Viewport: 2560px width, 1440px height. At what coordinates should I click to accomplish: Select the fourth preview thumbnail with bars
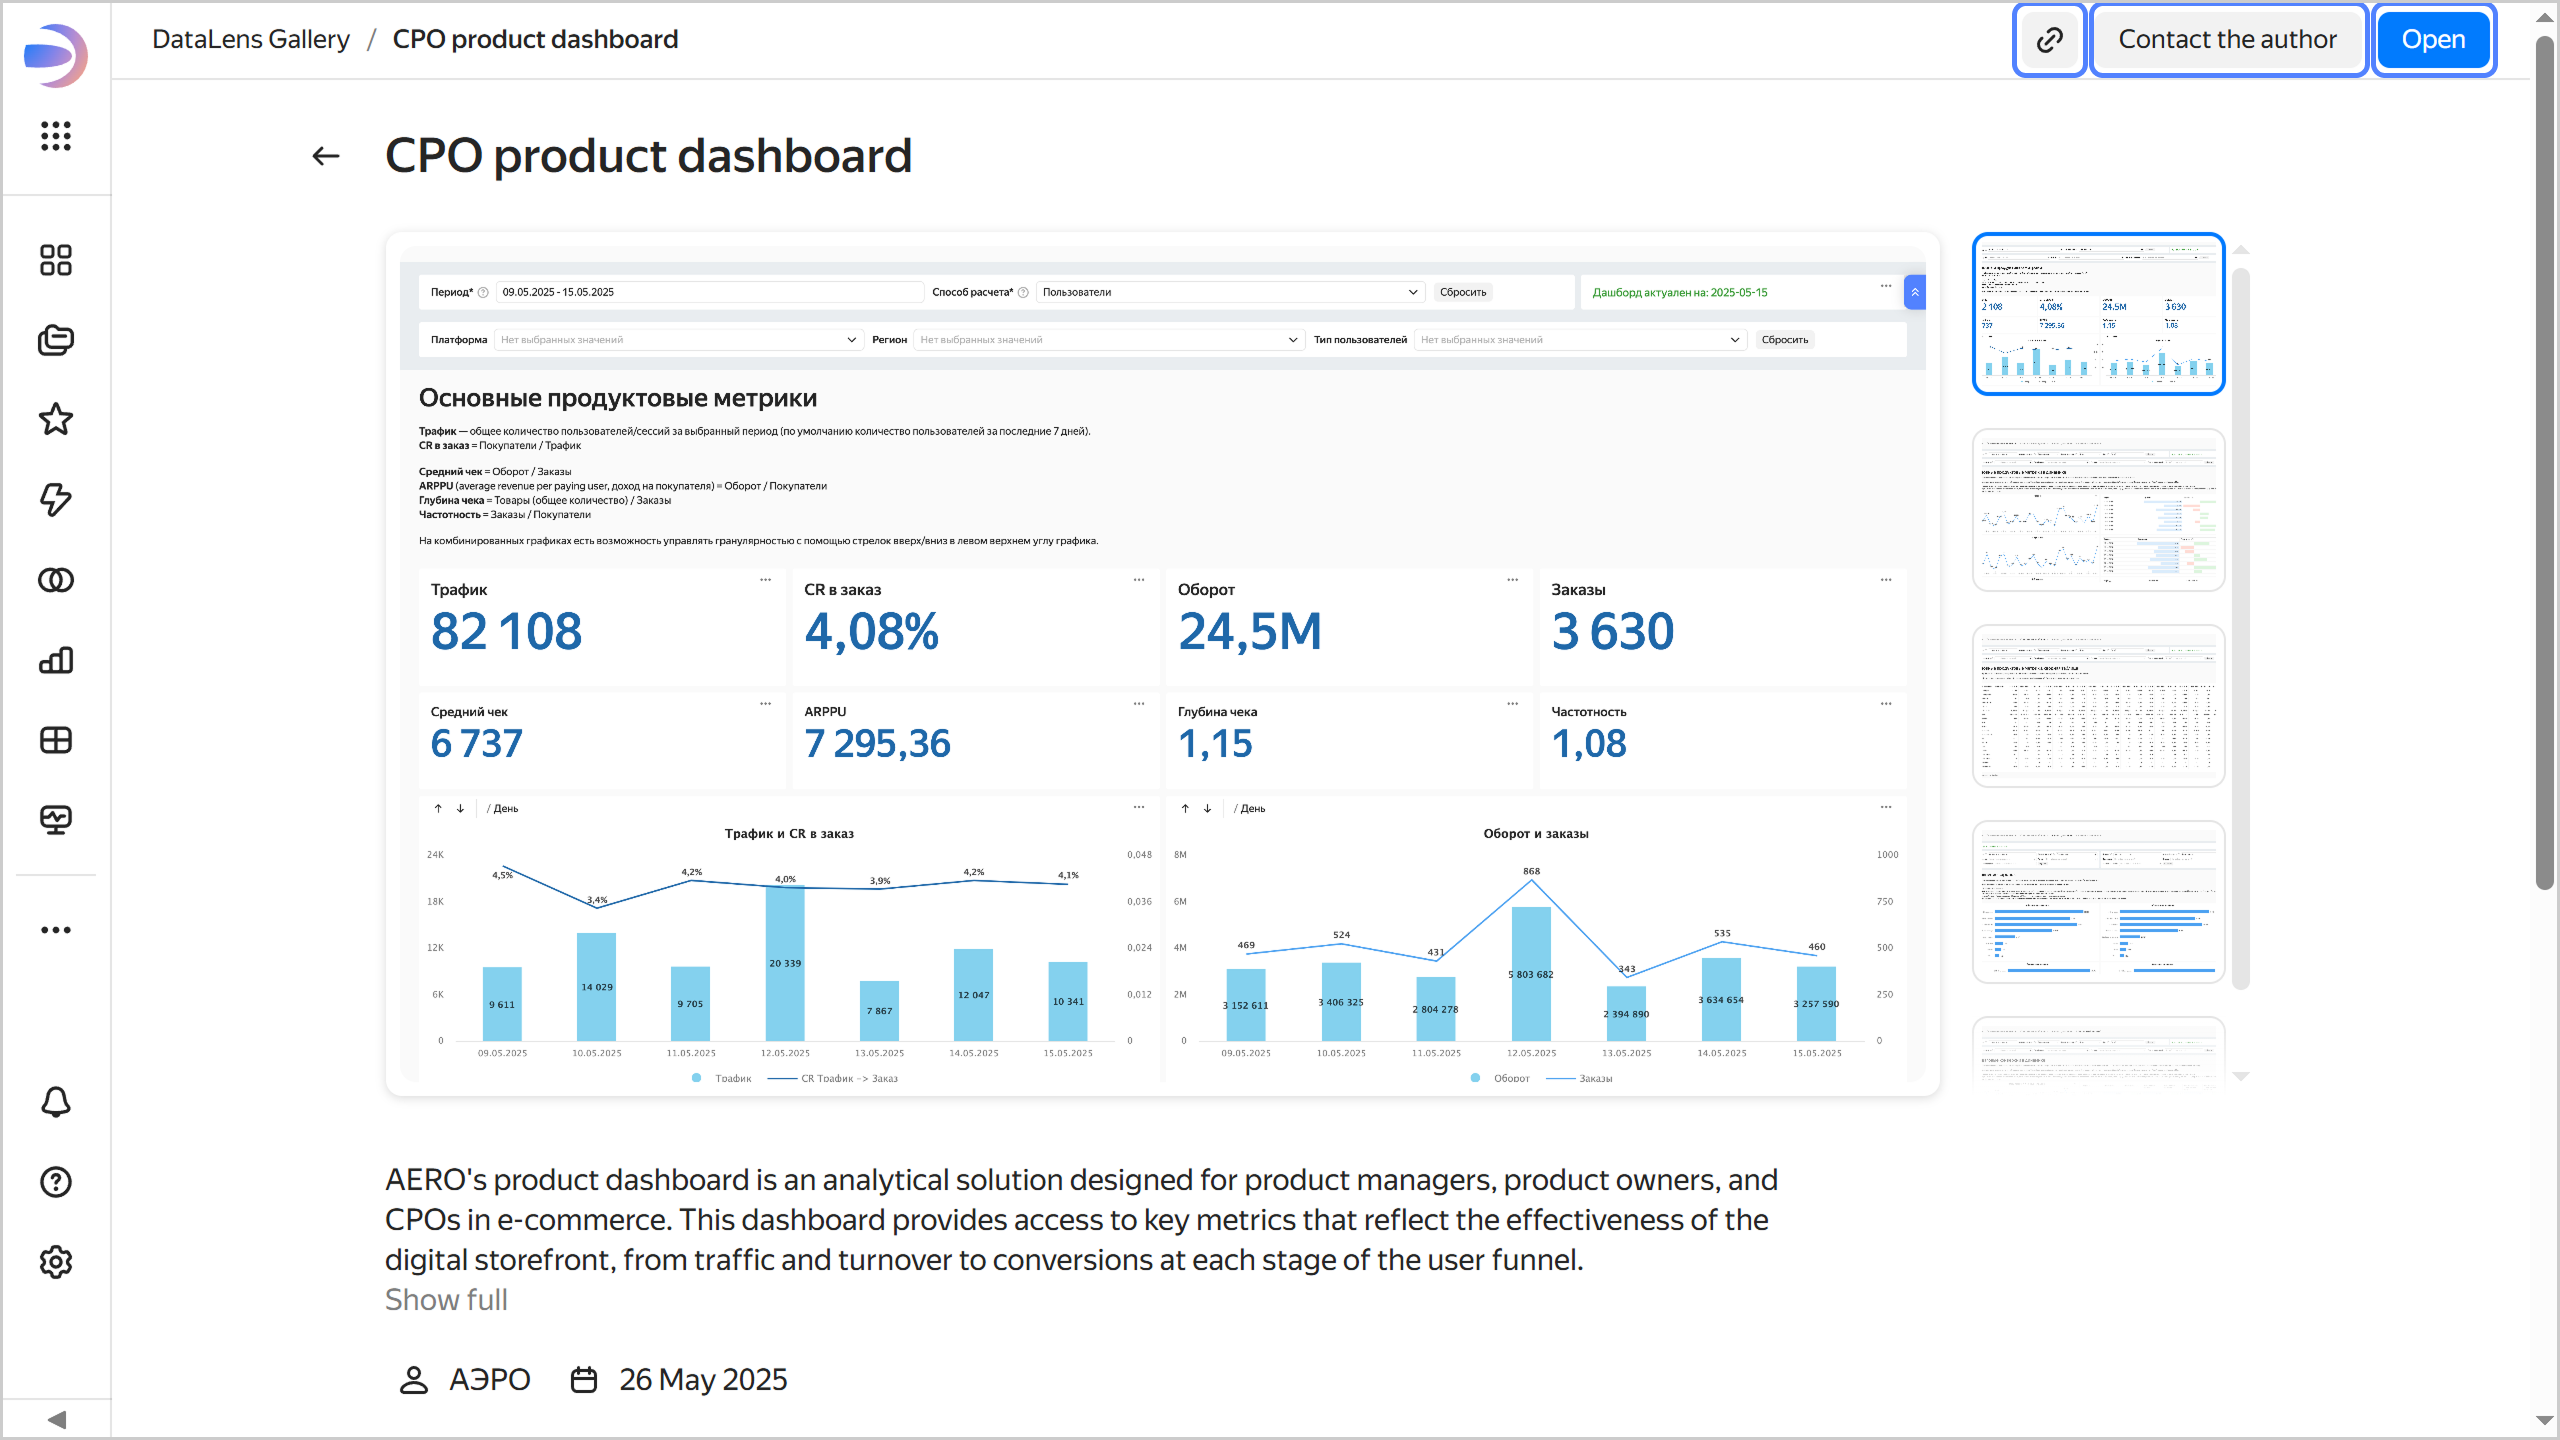[2098, 902]
